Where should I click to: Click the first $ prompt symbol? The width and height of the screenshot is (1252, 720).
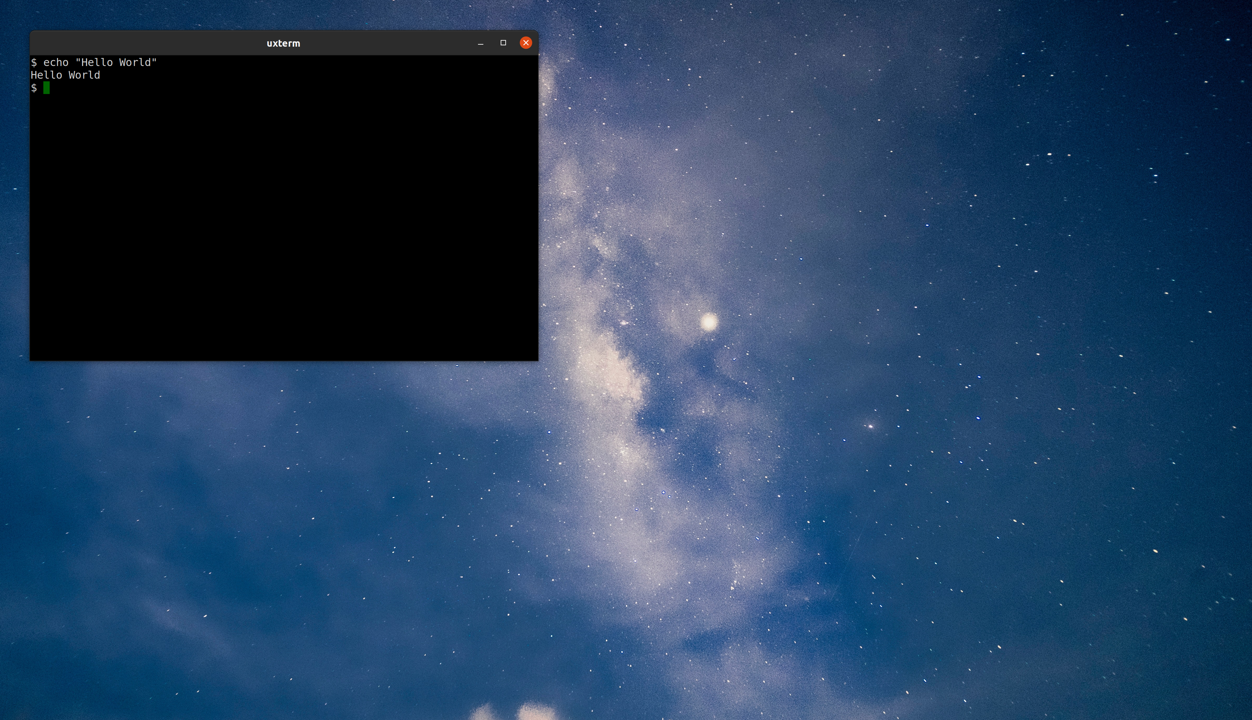click(x=34, y=62)
